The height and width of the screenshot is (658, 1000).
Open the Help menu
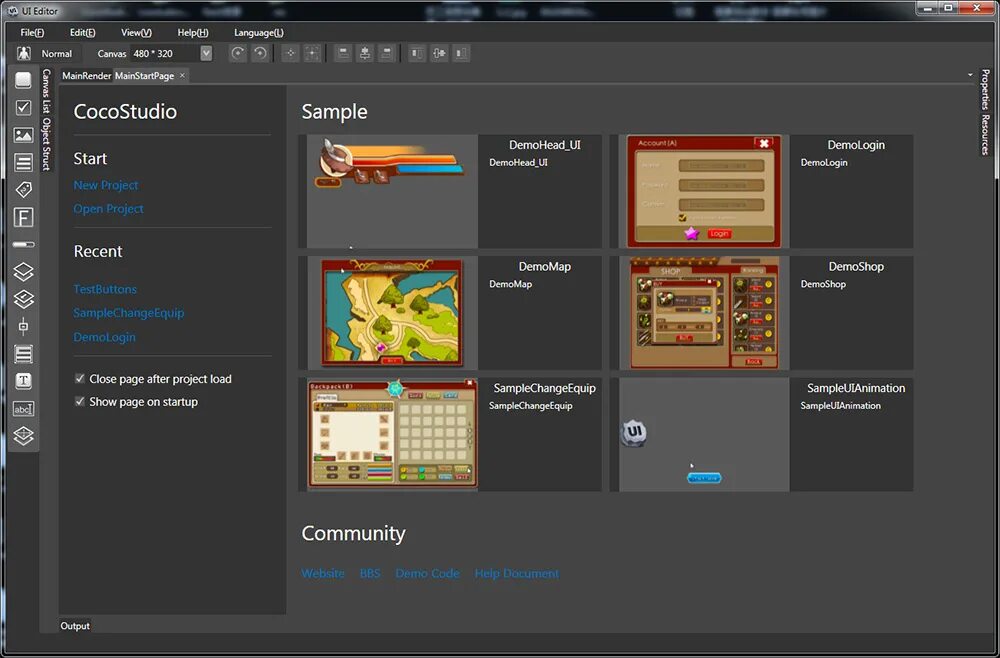[x=193, y=33]
